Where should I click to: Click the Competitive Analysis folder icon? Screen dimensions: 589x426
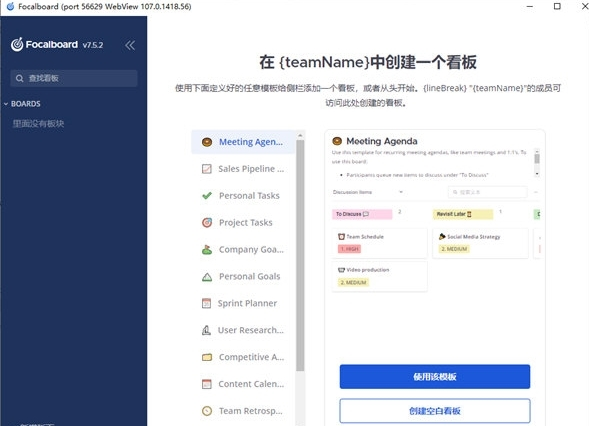tap(207, 357)
